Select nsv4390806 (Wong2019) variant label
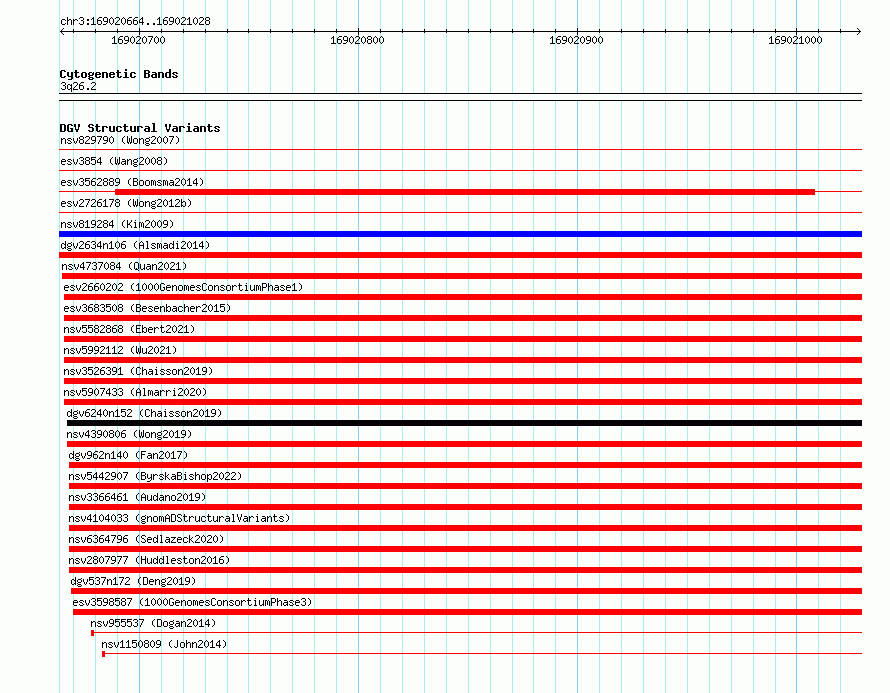890x693 pixels. tap(129, 434)
